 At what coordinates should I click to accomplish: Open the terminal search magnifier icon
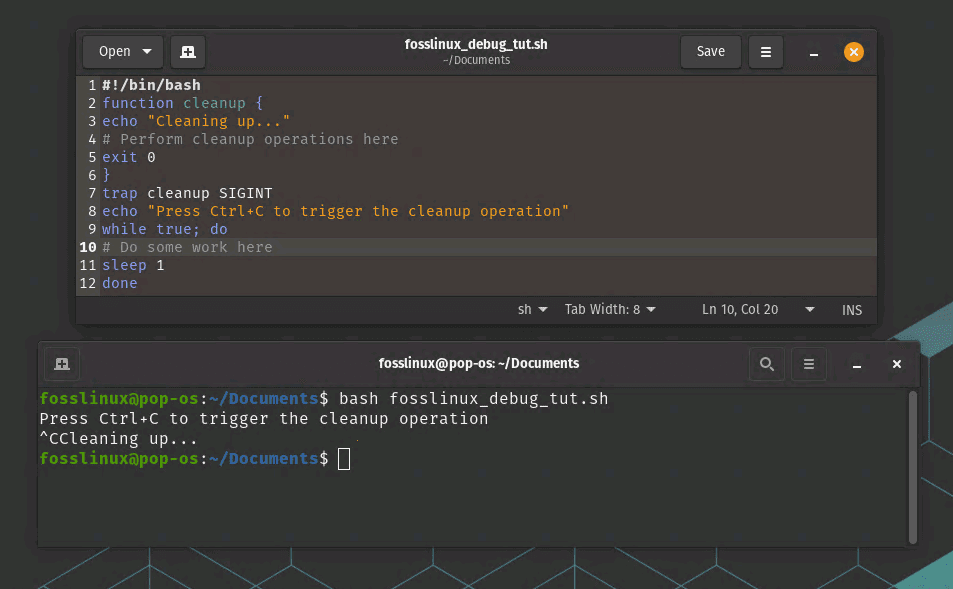click(767, 364)
